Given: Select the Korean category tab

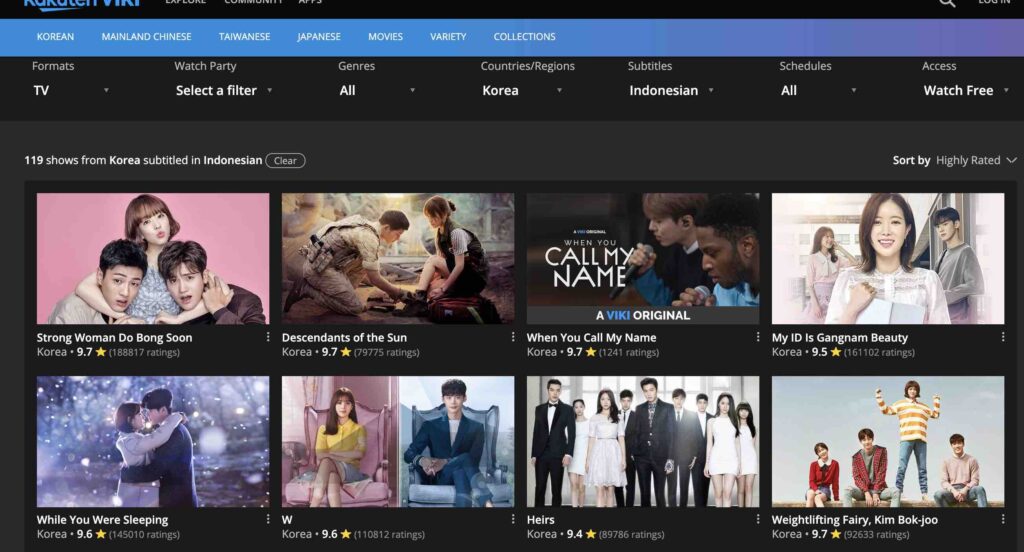Looking at the screenshot, I should pyautogui.click(x=56, y=37).
